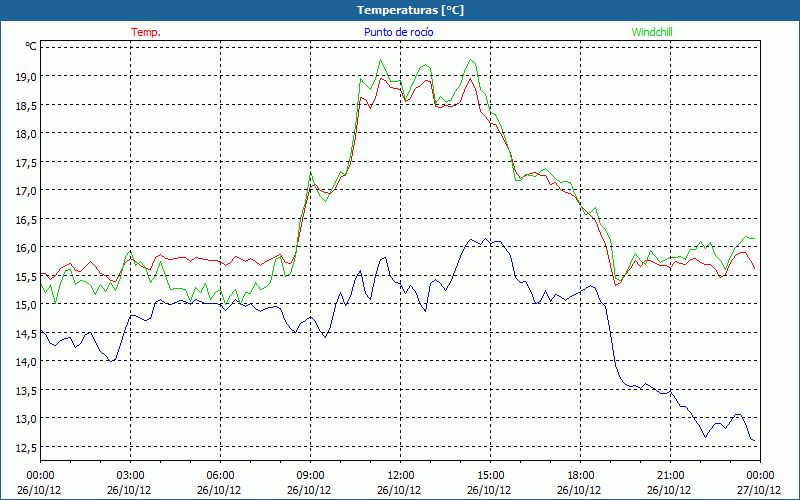Image resolution: width=800 pixels, height=500 pixels.
Task: Select the green 'Windchill' legend label
Action: point(652,32)
